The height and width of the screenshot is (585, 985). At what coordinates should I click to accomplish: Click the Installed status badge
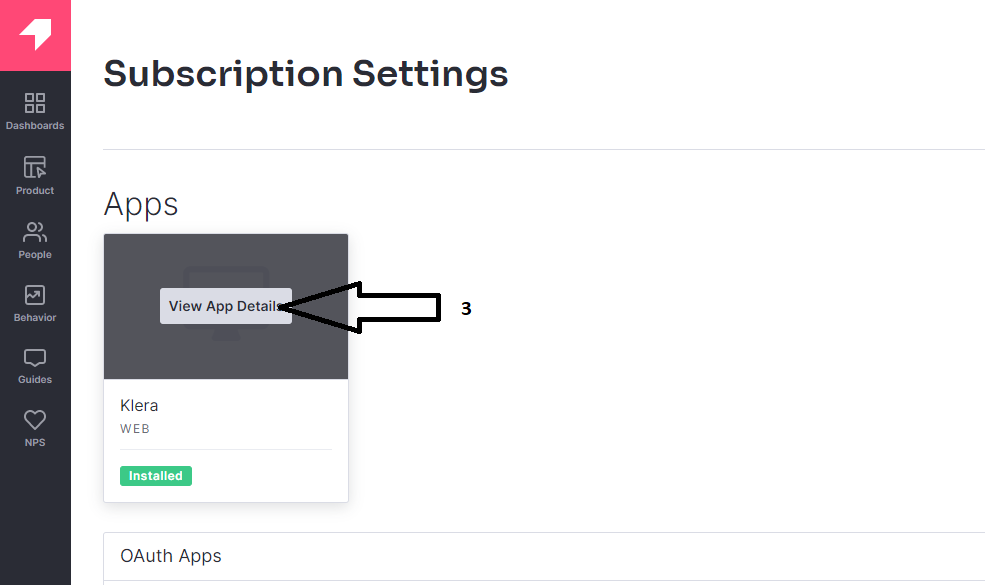156,476
